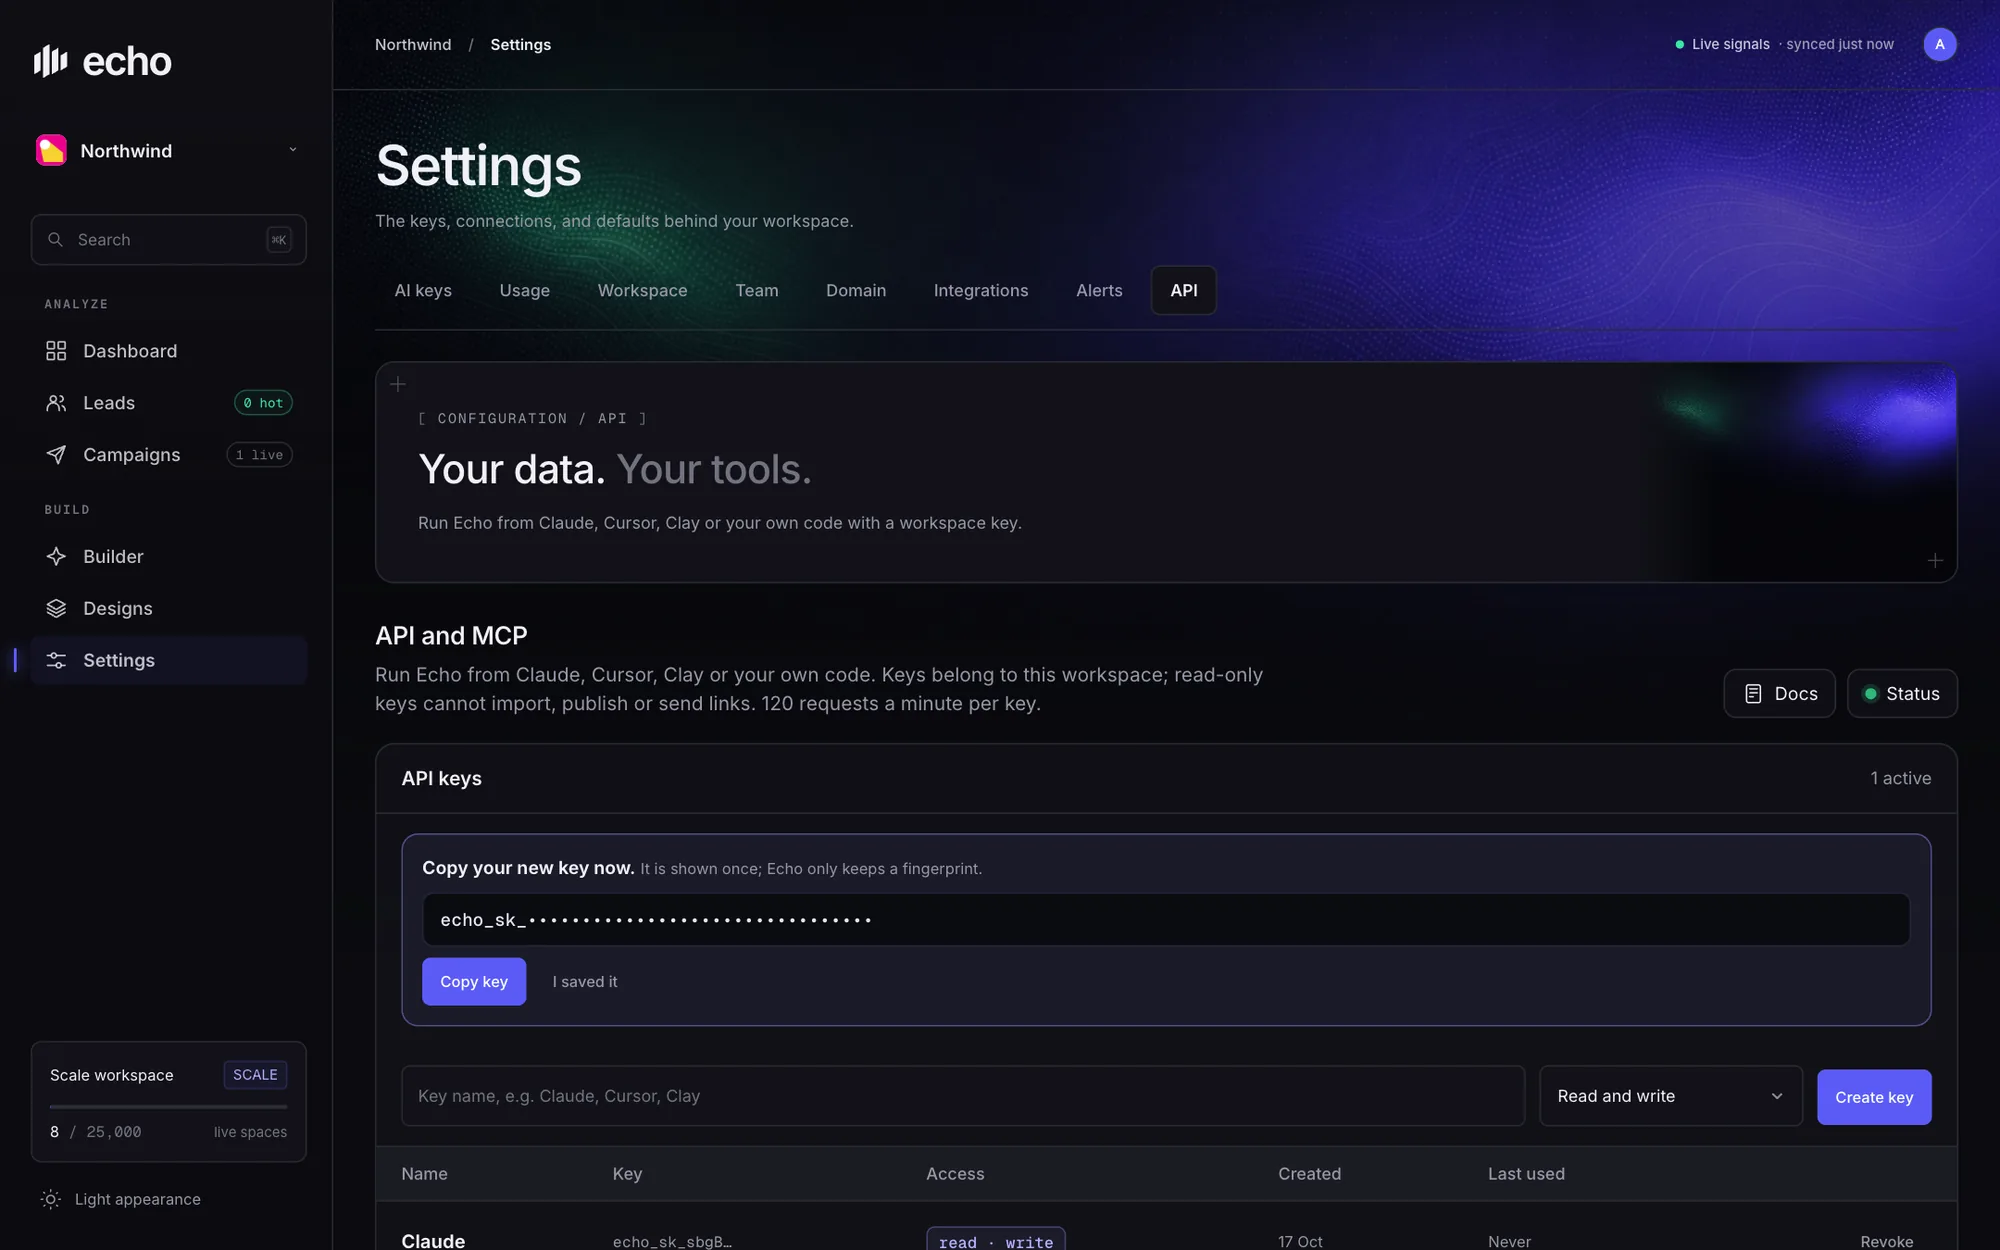
Task: Click the user avatar 'A'
Action: (1939, 44)
